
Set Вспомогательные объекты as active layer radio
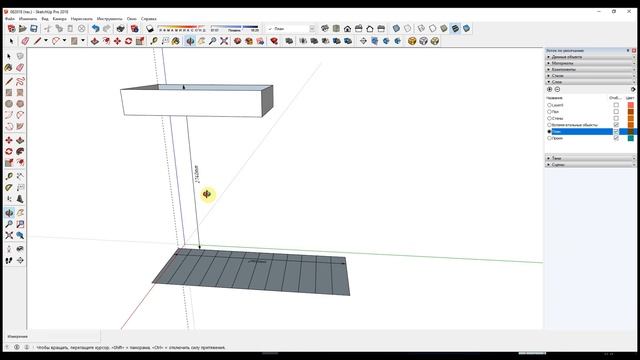click(x=549, y=124)
